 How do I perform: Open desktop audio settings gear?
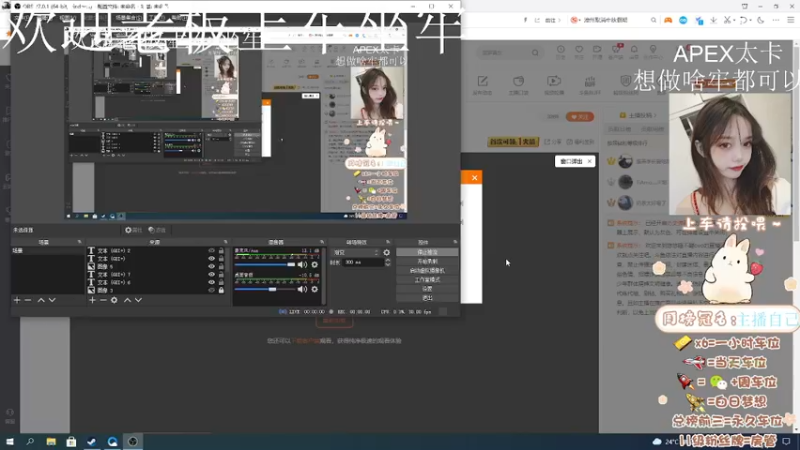(x=315, y=289)
